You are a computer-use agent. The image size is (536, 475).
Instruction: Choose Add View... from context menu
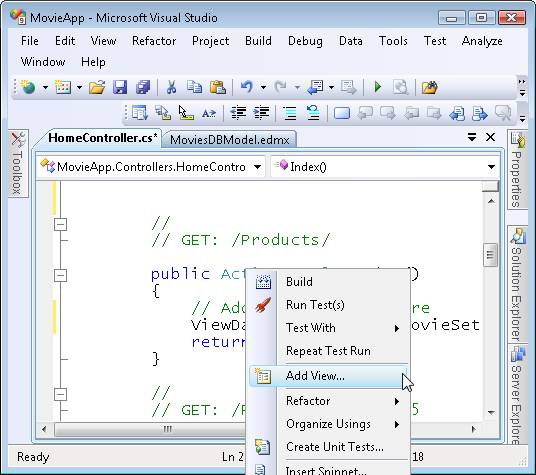pyautogui.click(x=329, y=376)
